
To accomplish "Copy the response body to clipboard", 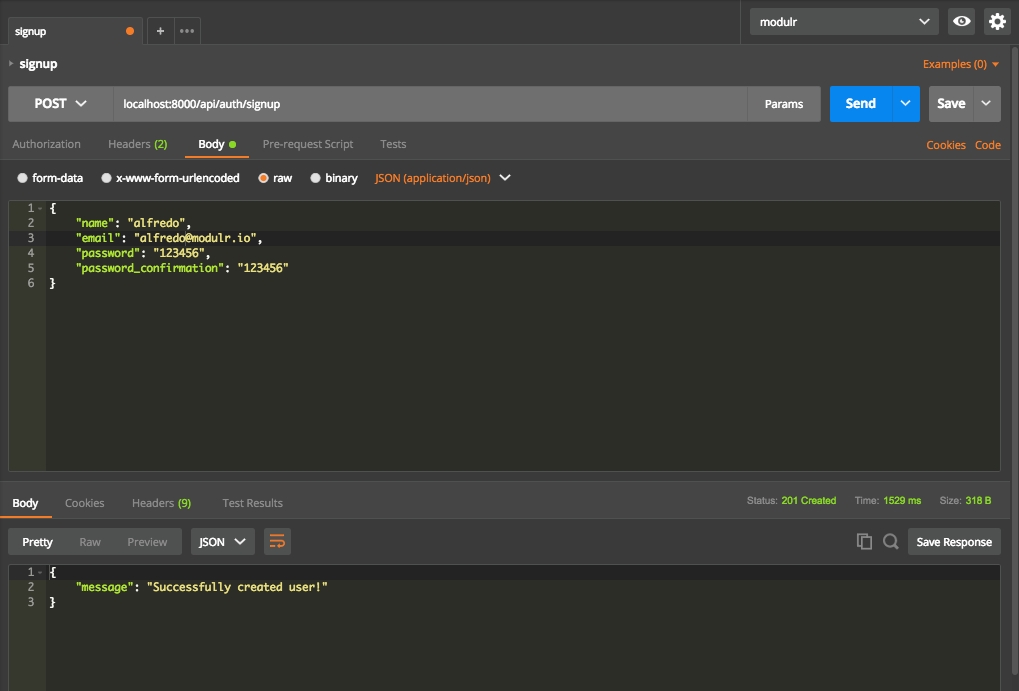I will coord(864,542).
